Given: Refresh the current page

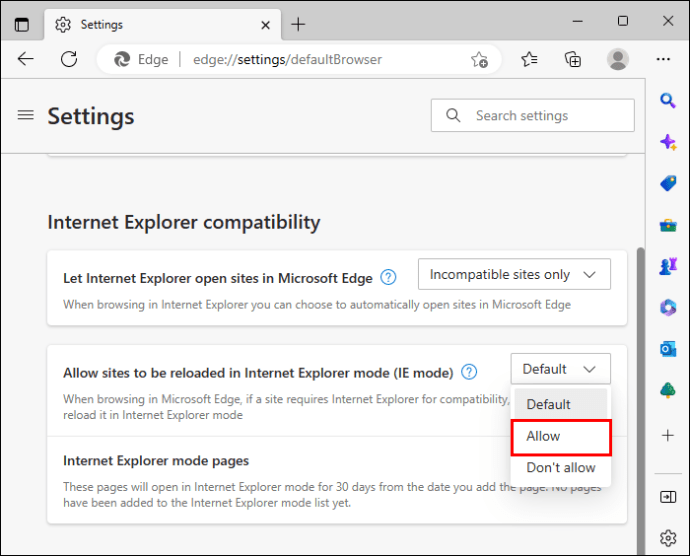Looking at the screenshot, I should click(x=69, y=59).
